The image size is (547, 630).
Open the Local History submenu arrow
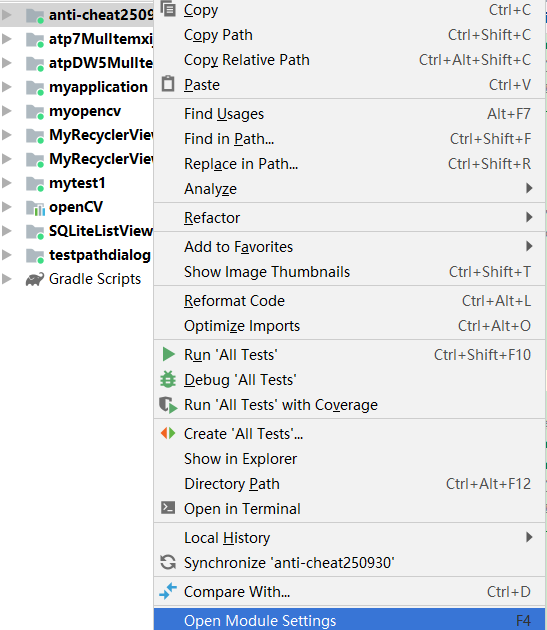click(529, 537)
